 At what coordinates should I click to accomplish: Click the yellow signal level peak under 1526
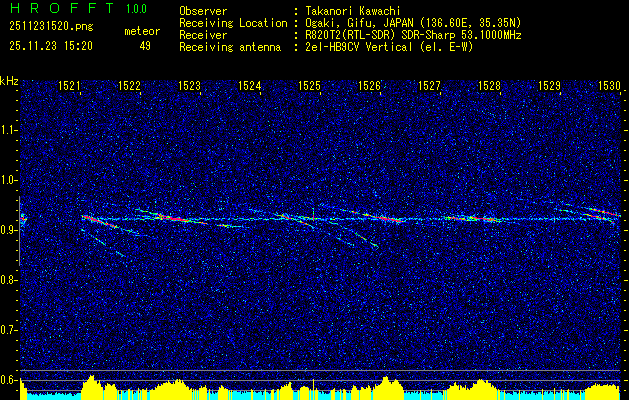pos(386,388)
